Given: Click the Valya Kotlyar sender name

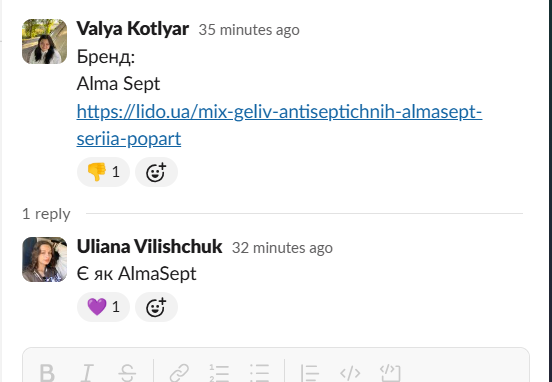Looking at the screenshot, I should click(133, 29).
